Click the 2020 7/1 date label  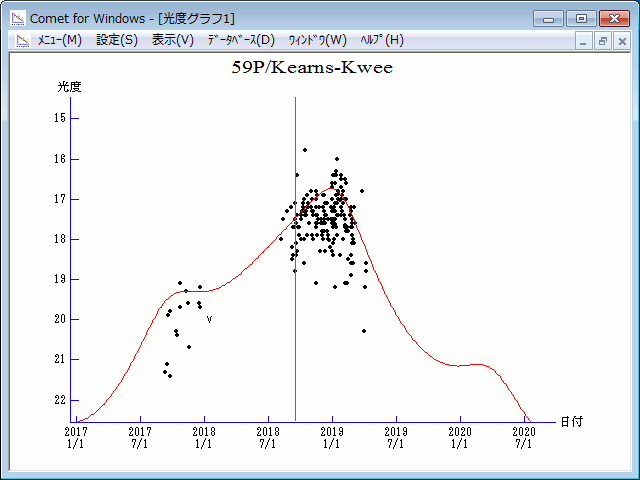pos(524,438)
